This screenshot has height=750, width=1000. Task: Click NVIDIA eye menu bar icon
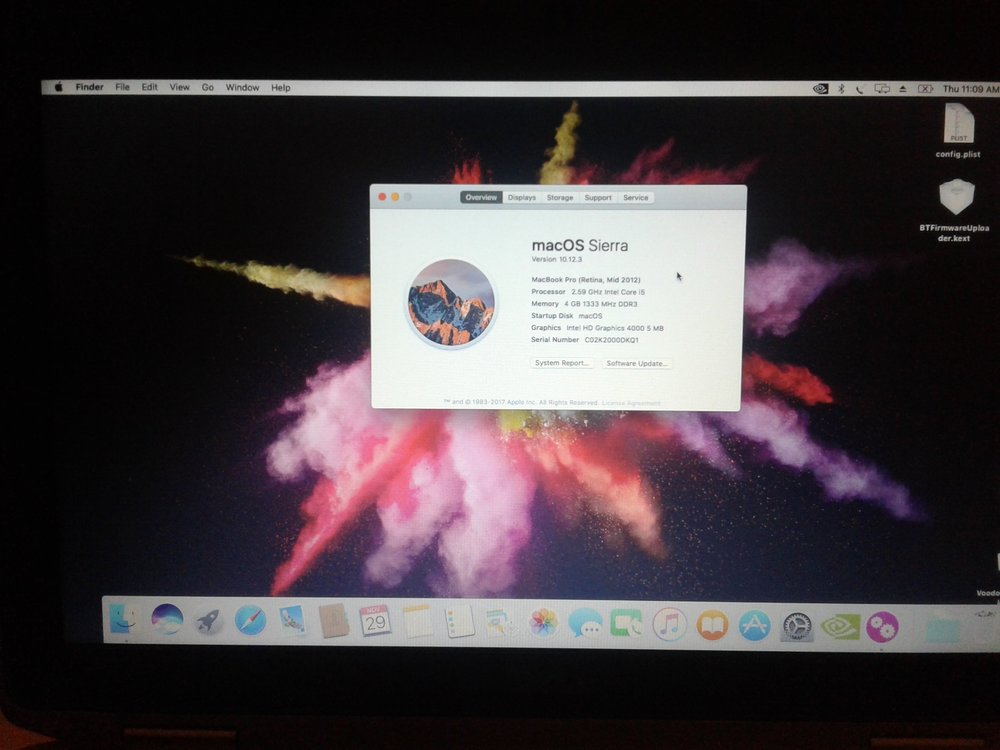[x=821, y=89]
